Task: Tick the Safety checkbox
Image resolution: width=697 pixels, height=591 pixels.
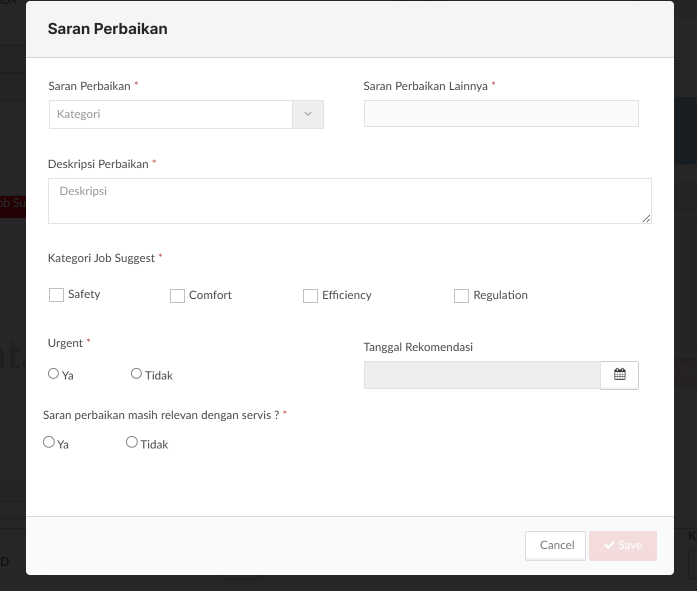Action: [x=56, y=295]
